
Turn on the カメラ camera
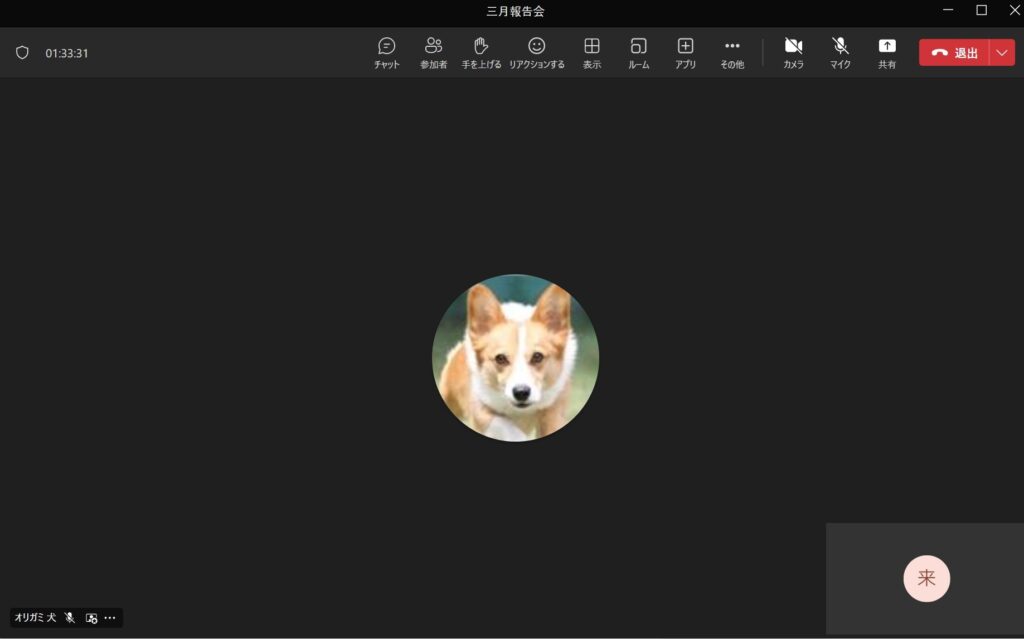point(793,52)
